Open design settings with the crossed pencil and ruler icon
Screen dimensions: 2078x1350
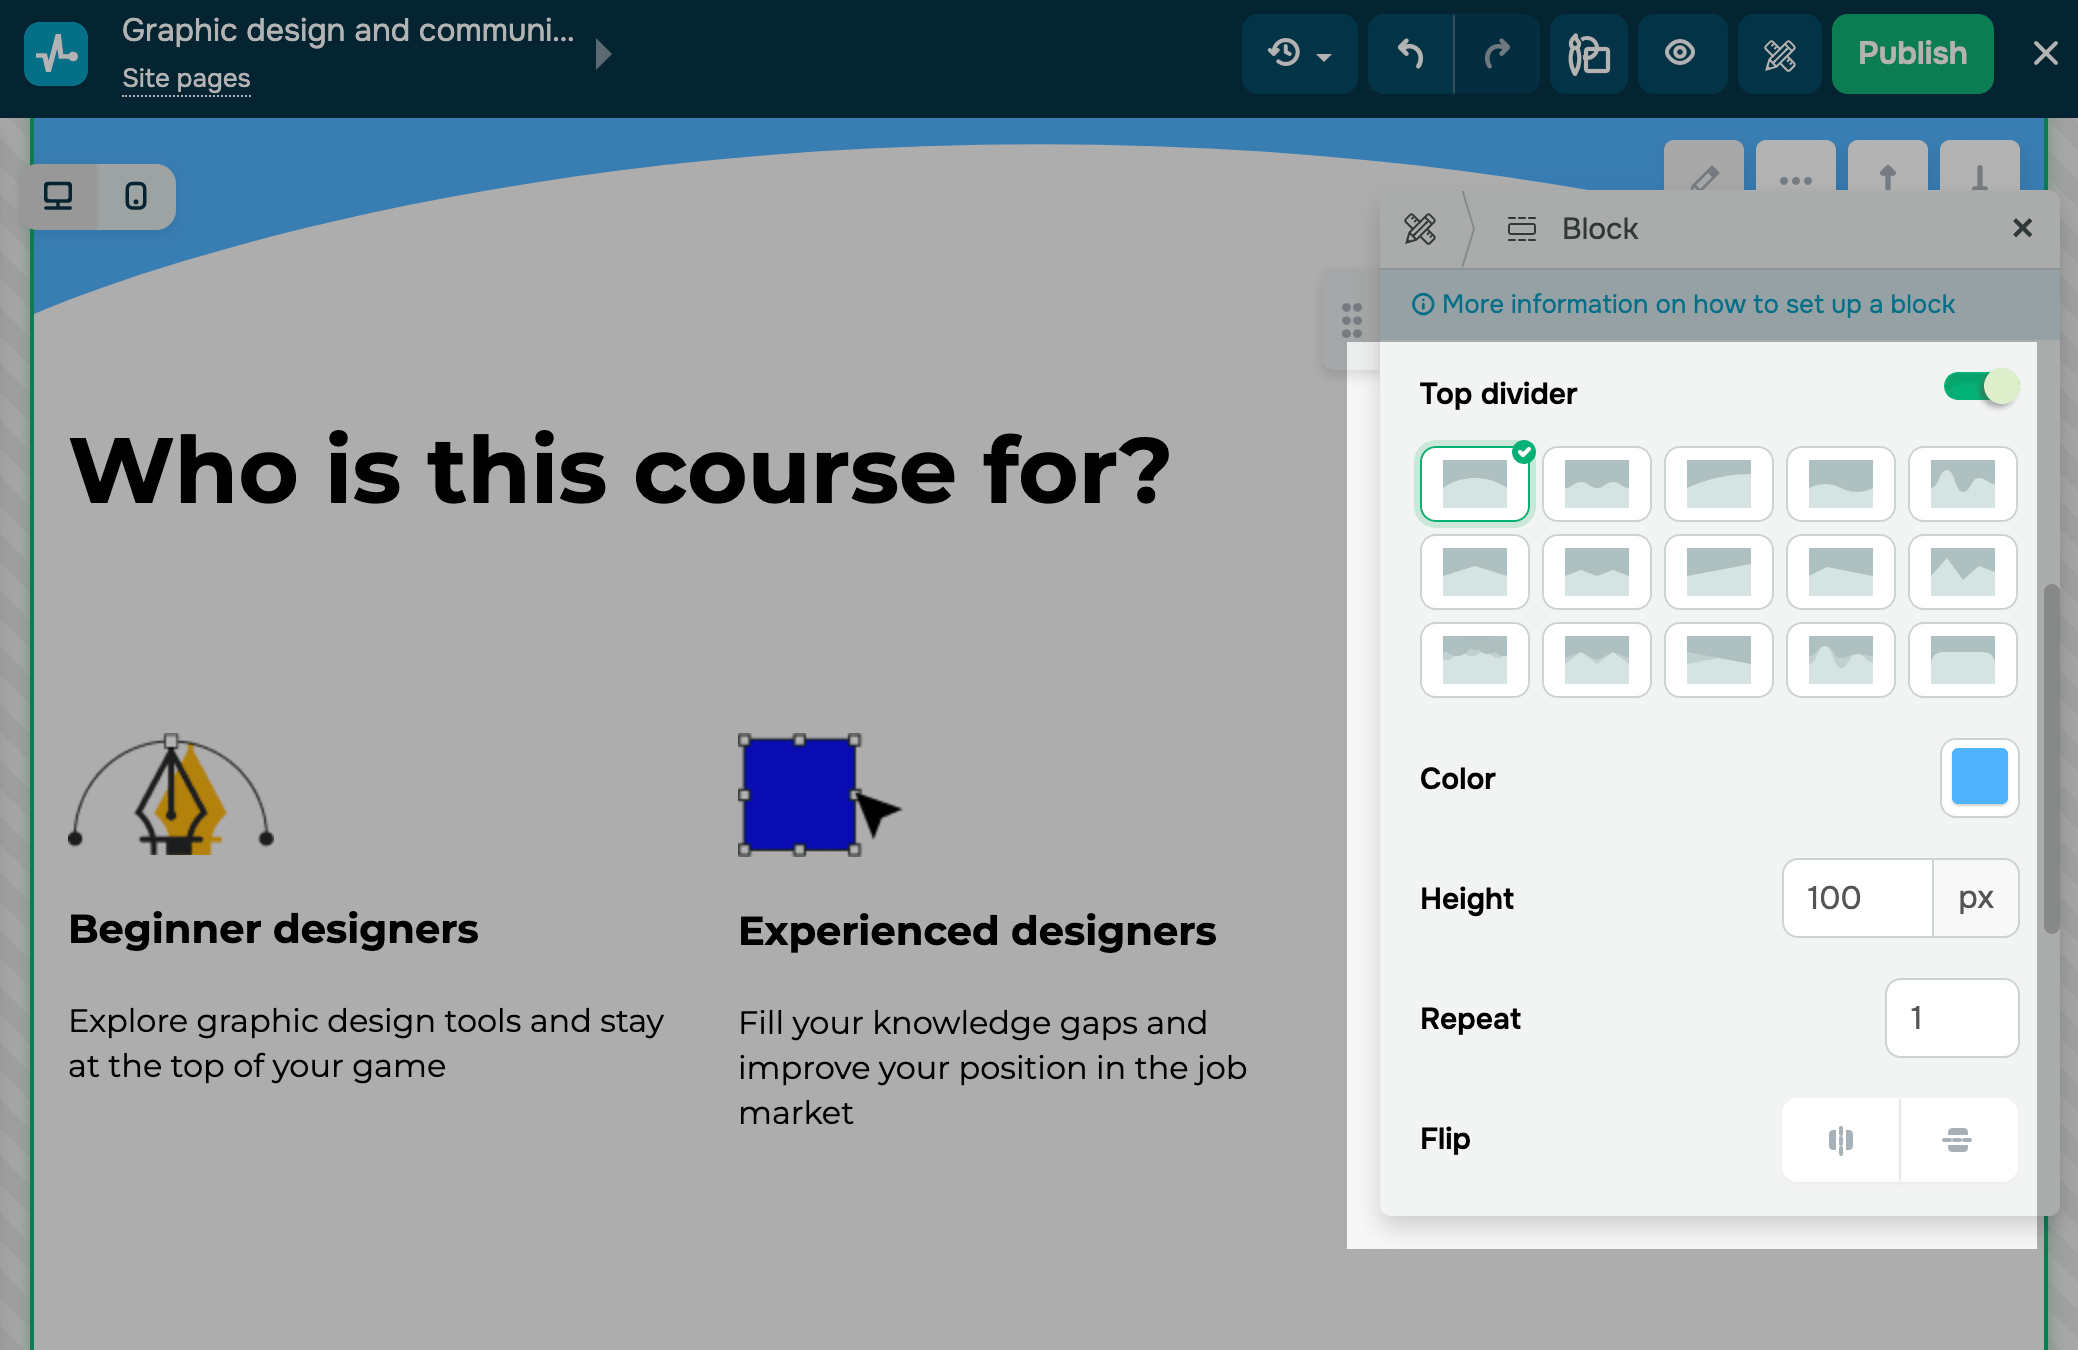(x=1779, y=54)
